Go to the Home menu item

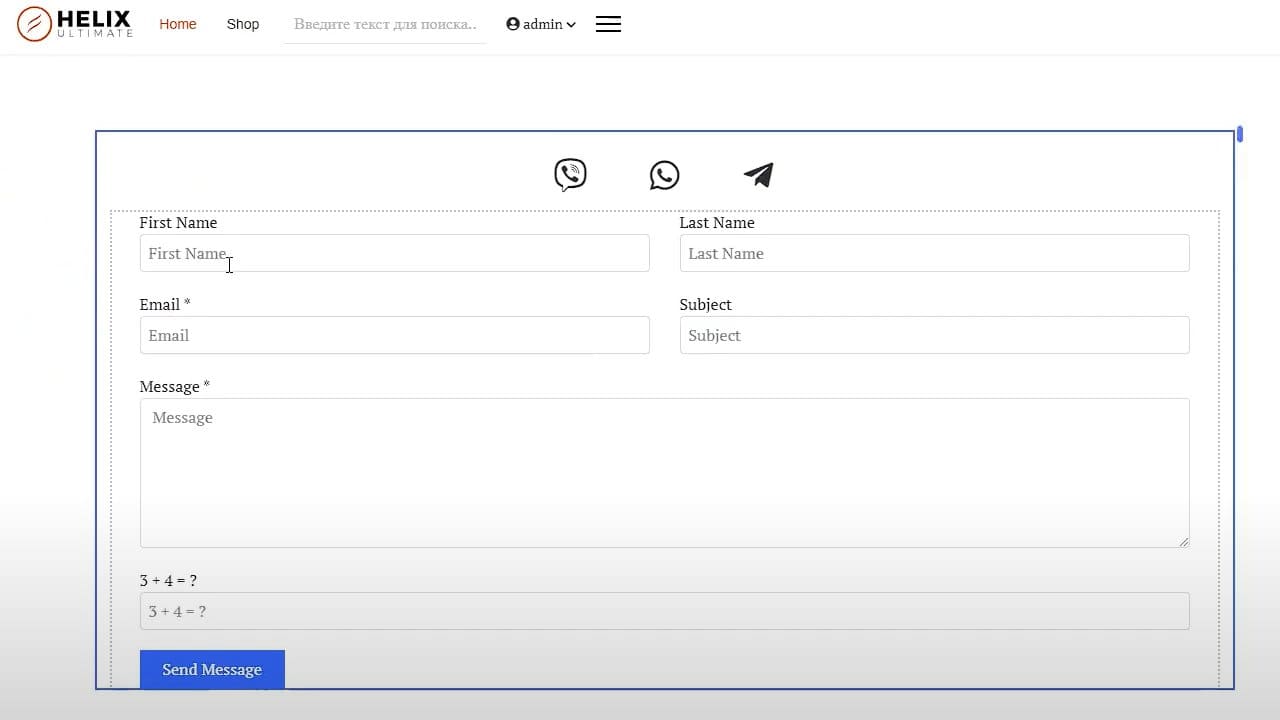(x=178, y=24)
